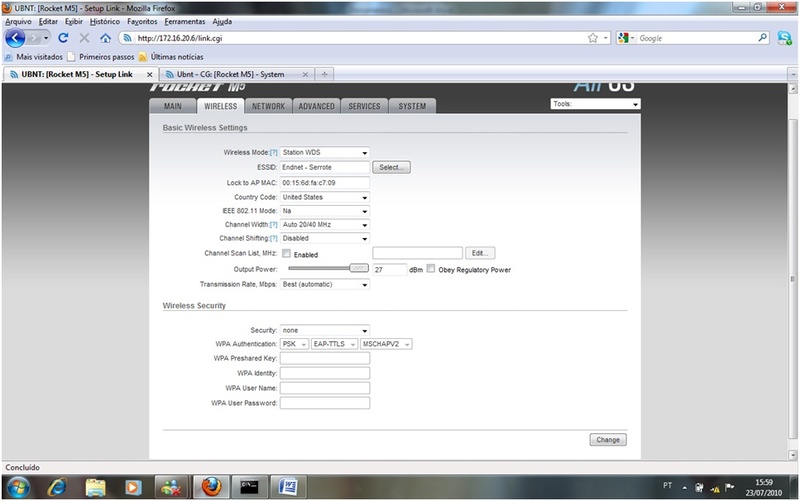800x501 pixels.
Task: Switch to the ADVANCED tab
Action: tap(316, 106)
